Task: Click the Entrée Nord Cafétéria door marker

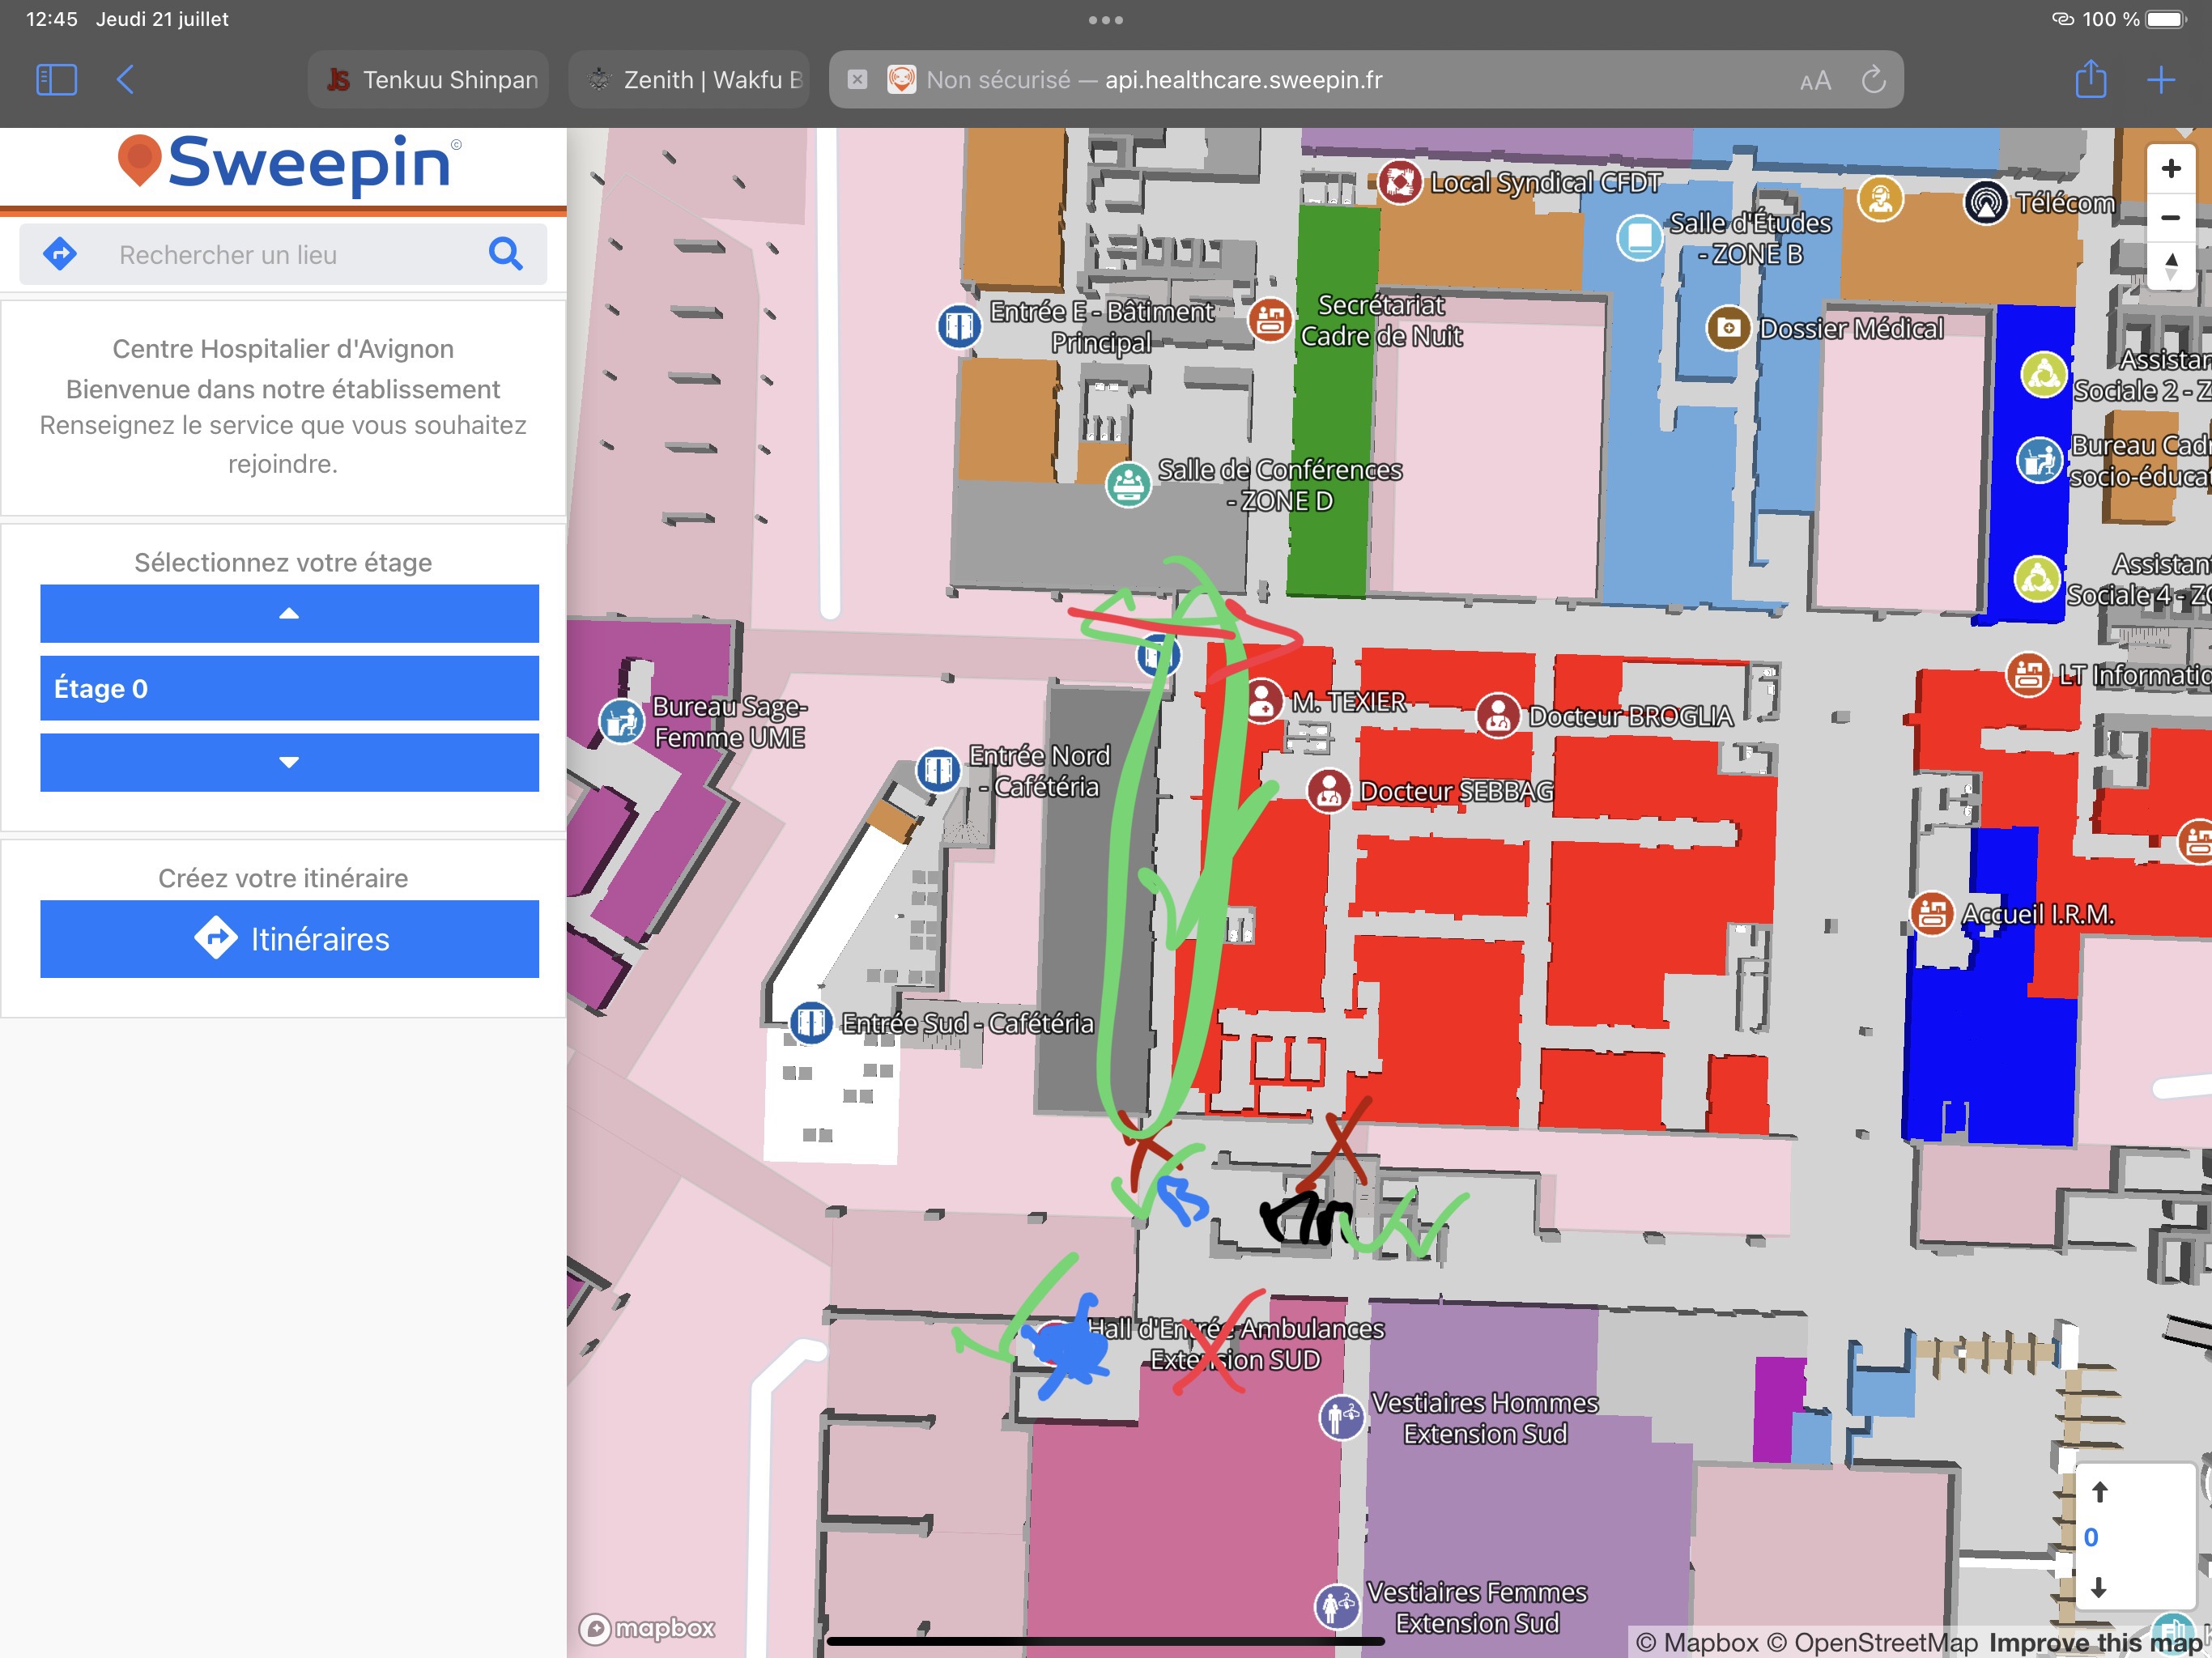Action: 938,770
